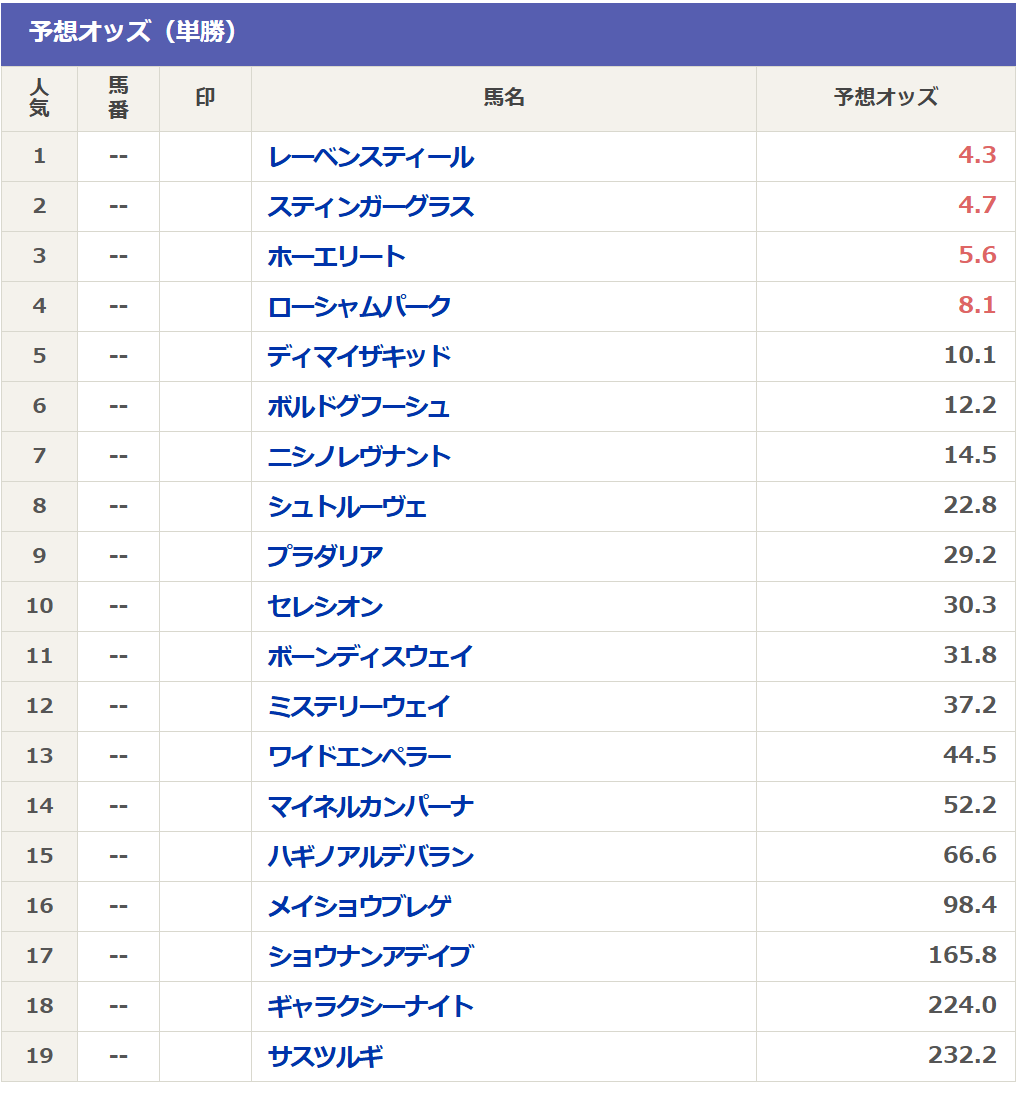Open the ディマイザキッド horse page
Viewport: 1023px width, 1093px height.
(x=359, y=357)
